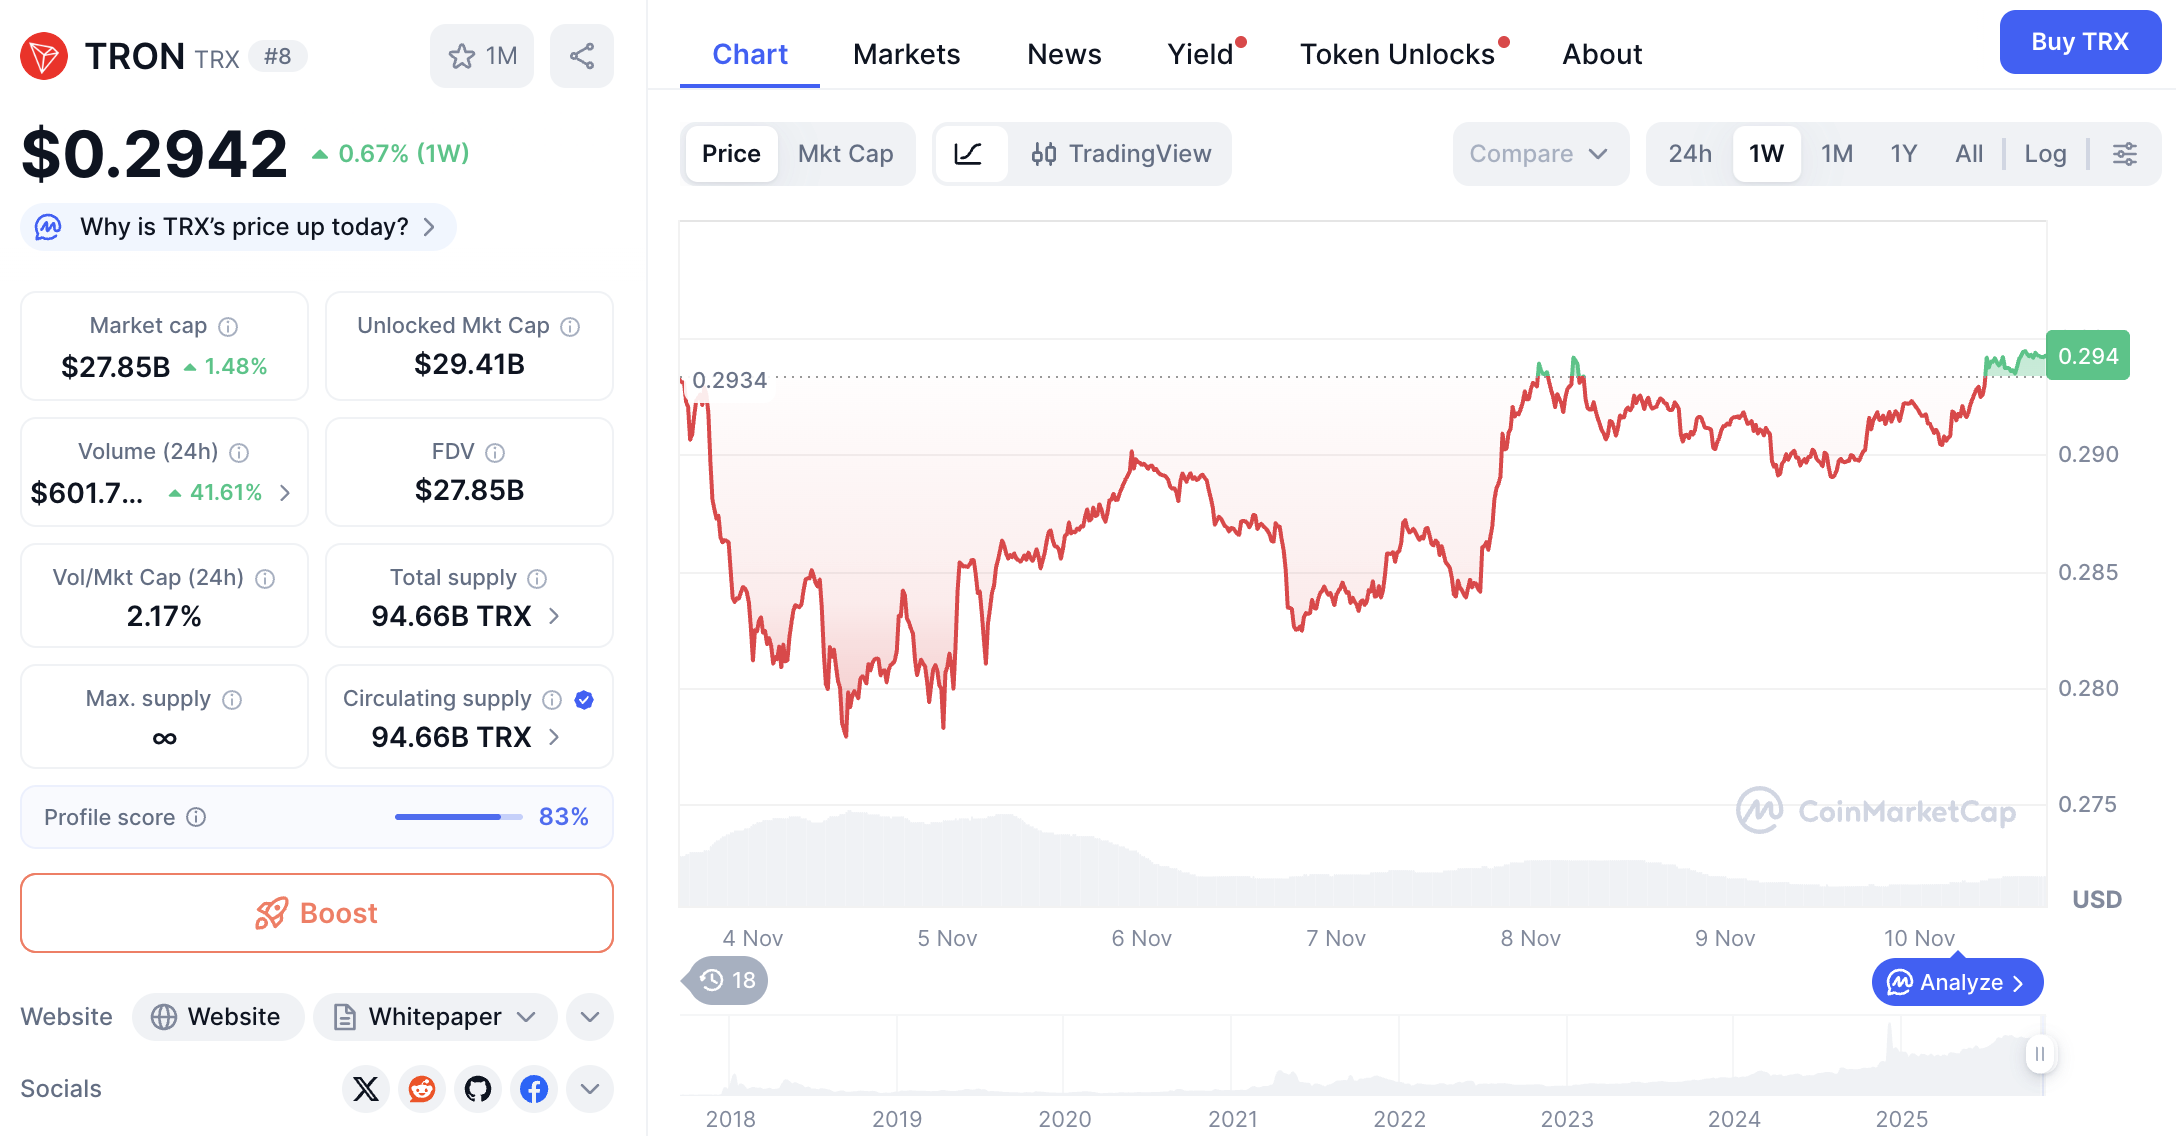Click the Buy TRX button

click(x=2080, y=42)
